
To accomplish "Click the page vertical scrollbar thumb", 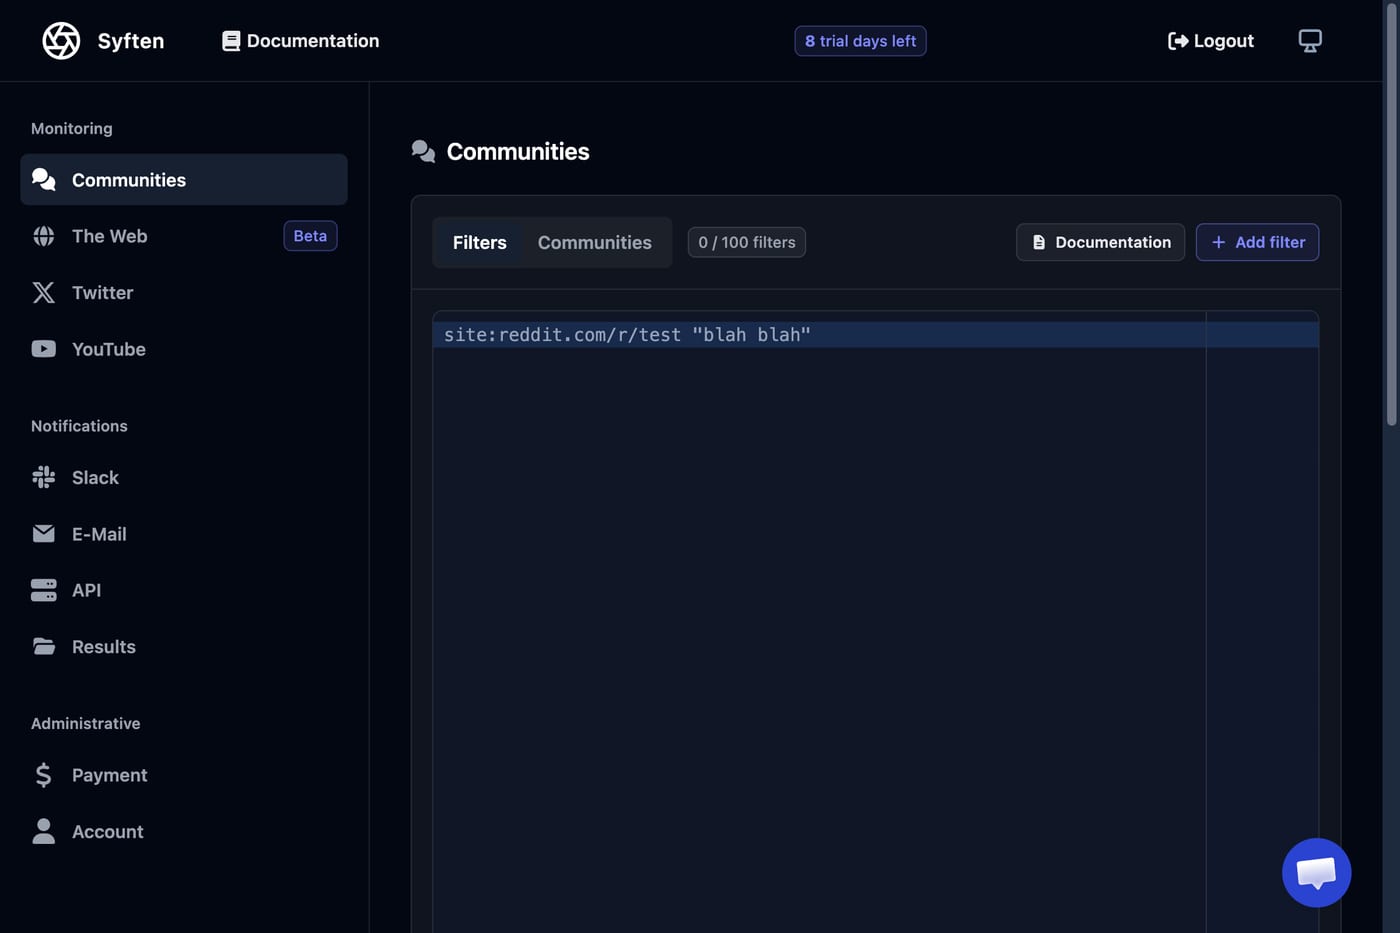I will point(1391,215).
